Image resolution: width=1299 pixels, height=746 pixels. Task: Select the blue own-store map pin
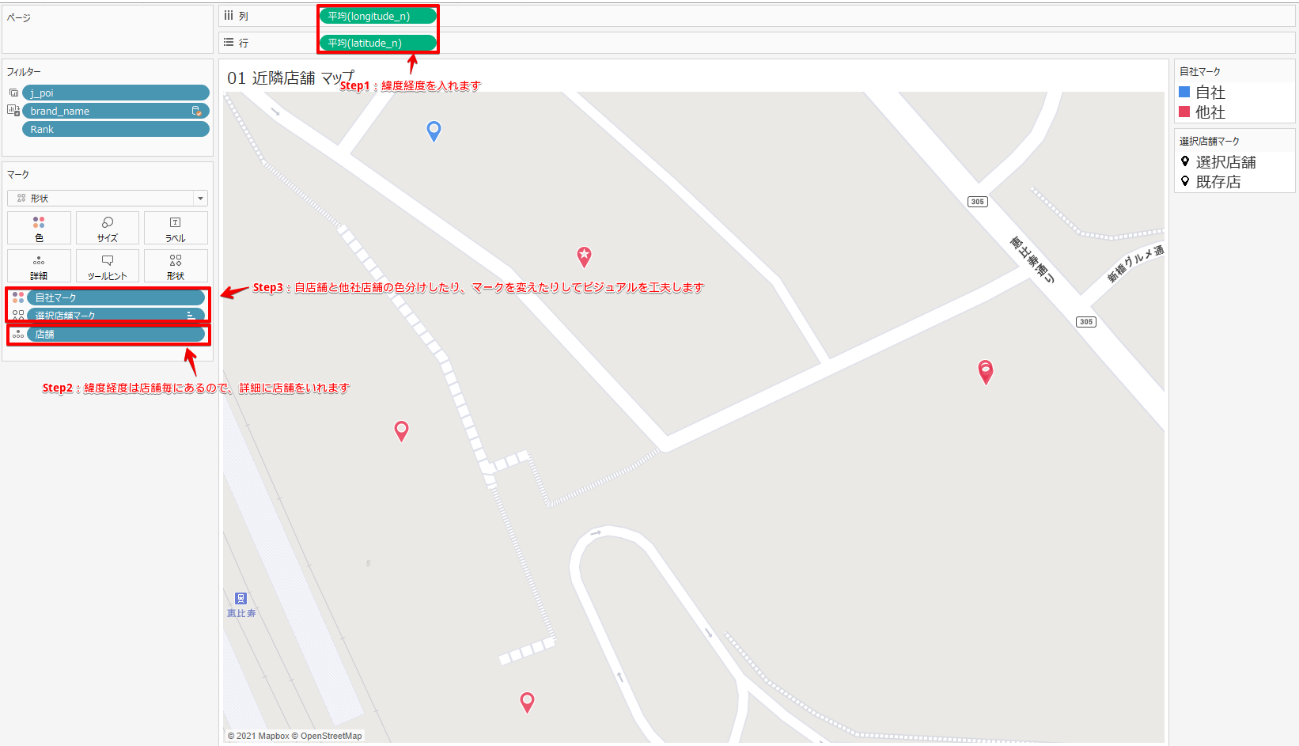(434, 130)
